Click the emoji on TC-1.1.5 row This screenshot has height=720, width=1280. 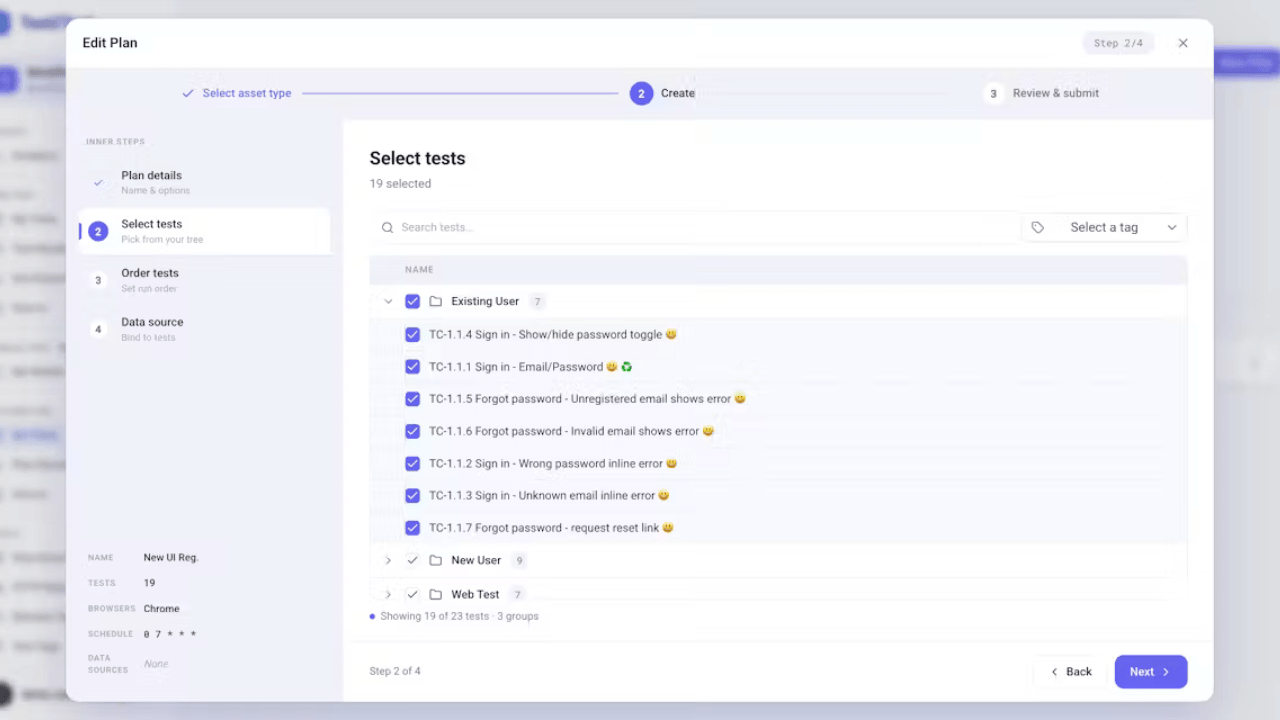[x=740, y=398]
